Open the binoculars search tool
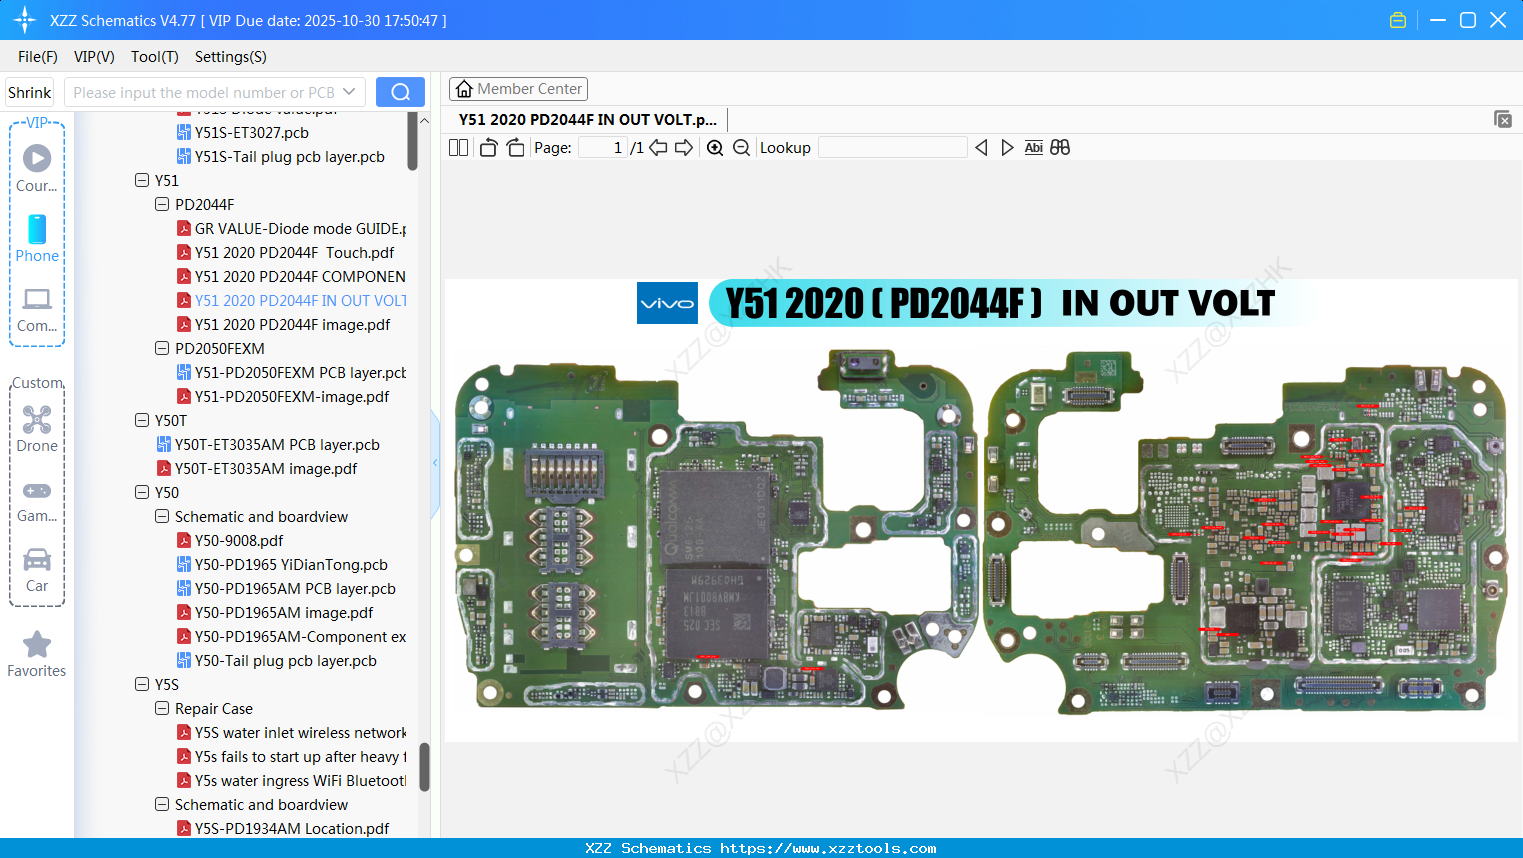 1060,147
